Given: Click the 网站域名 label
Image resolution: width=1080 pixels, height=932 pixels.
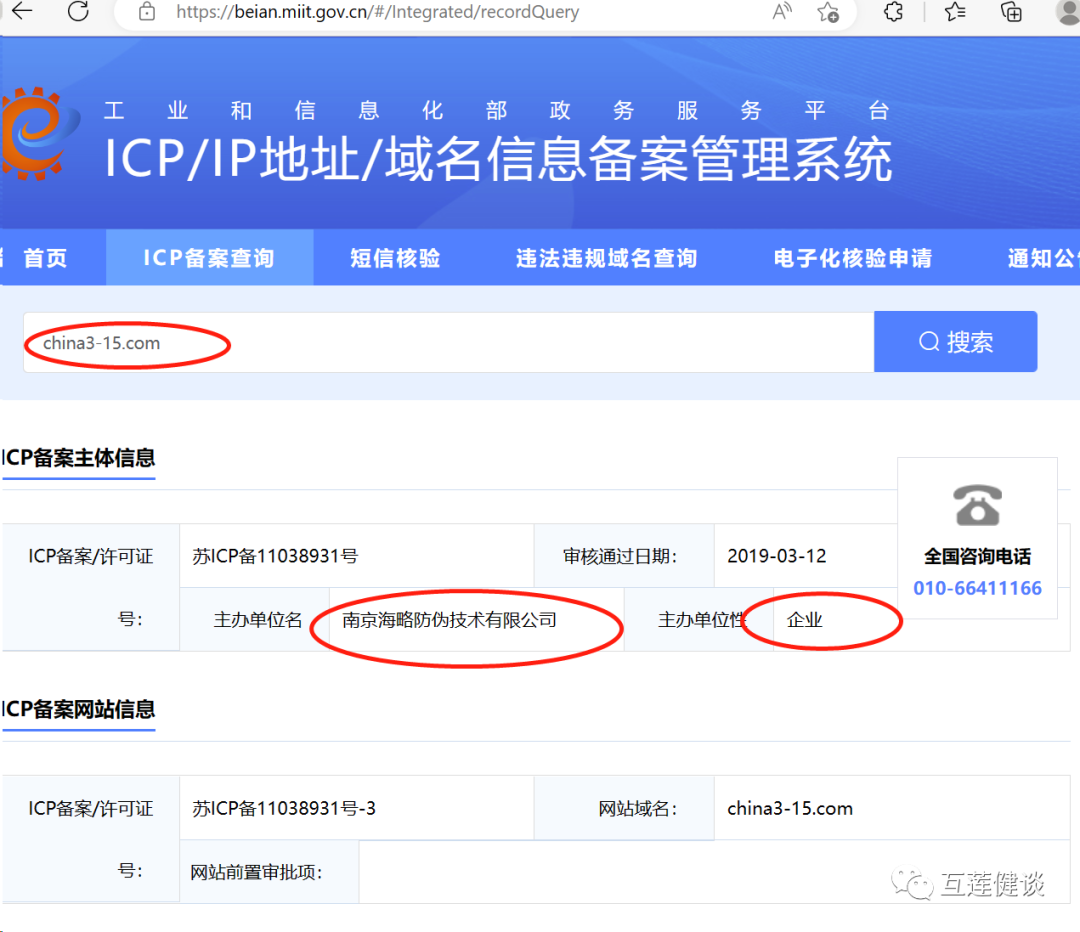Looking at the screenshot, I should [x=637, y=808].
